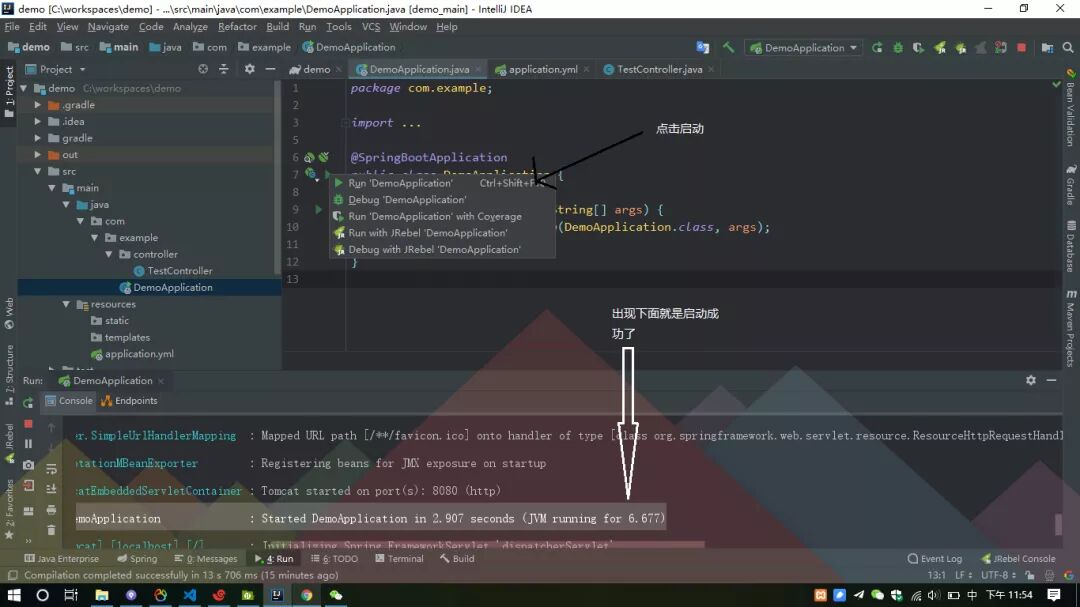1080x607 pixels.
Task: Open the DemoApplication run configuration dropdown
Action: click(804, 48)
